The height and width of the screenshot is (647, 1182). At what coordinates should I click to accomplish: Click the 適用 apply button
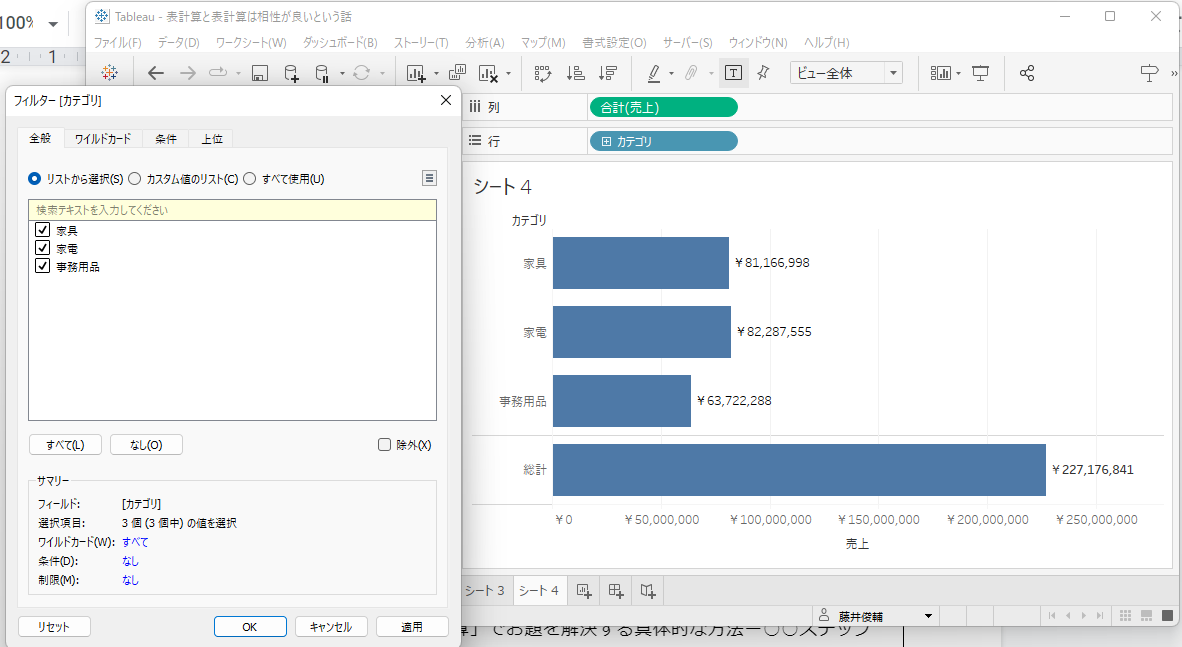(412, 627)
